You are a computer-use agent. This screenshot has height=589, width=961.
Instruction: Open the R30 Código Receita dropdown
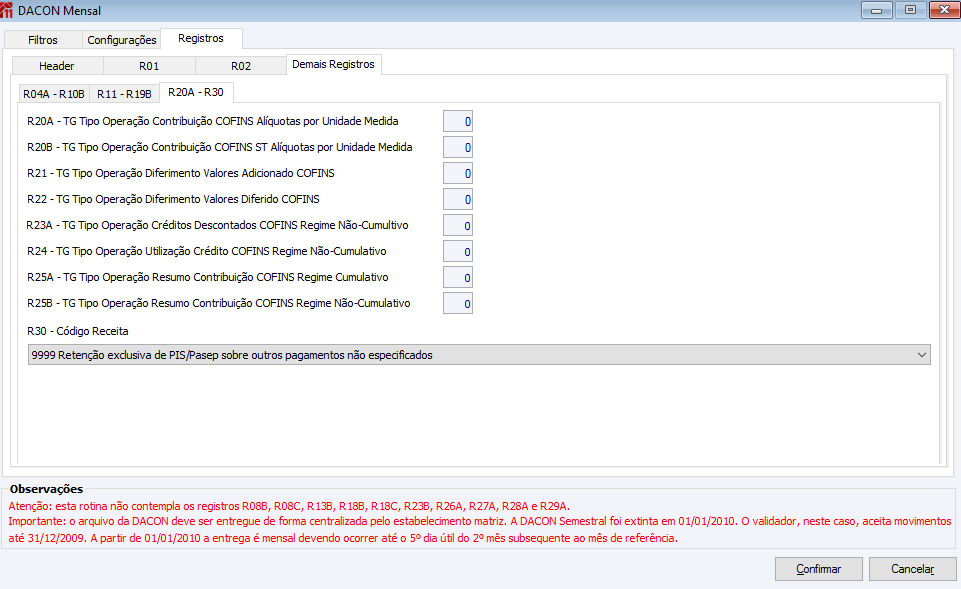(x=479, y=355)
